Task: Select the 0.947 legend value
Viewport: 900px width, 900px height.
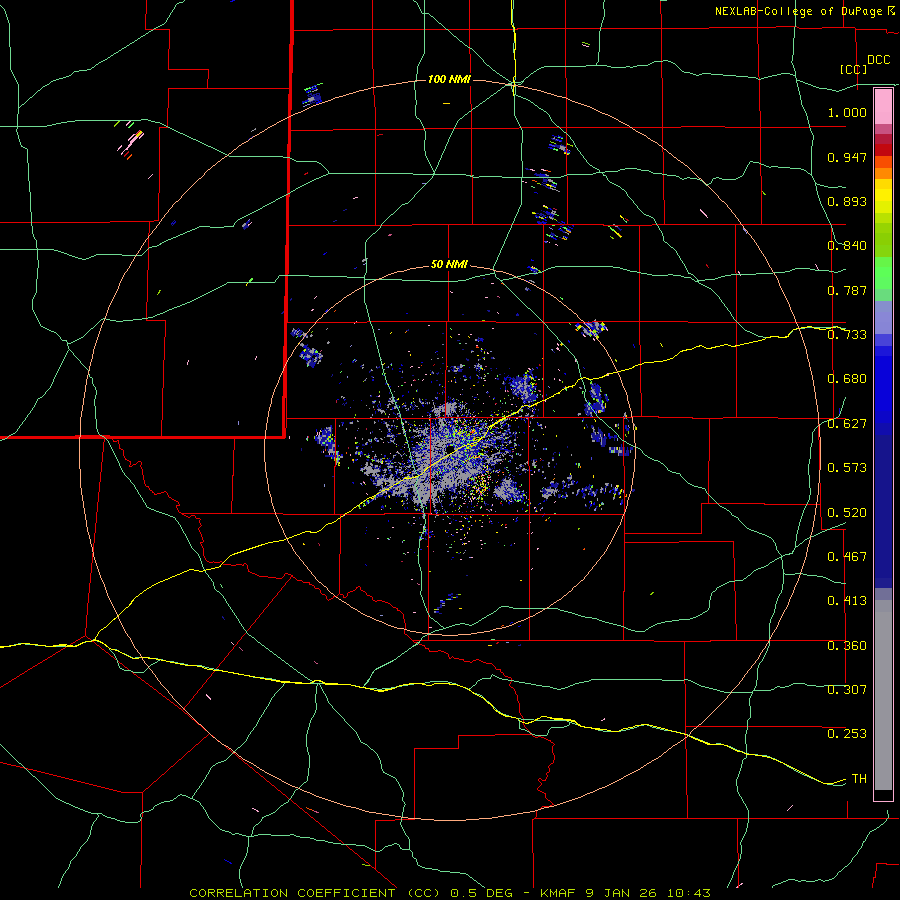Action: point(847,157)
